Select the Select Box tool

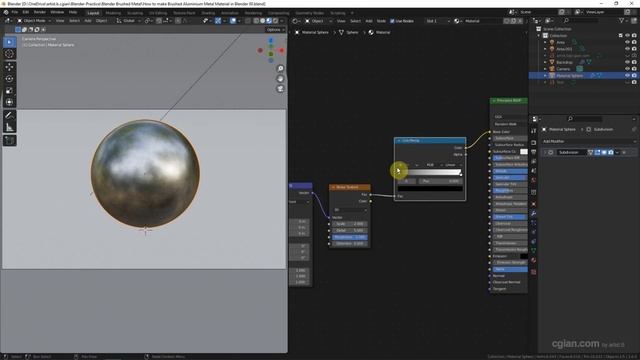point(9,42)
